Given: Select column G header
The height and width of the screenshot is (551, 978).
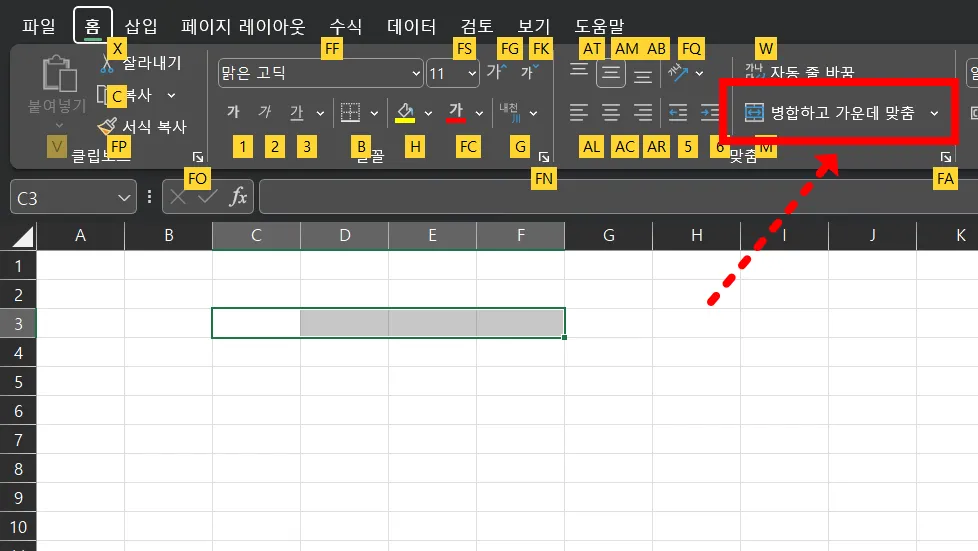Looking at the screenshot, I should tap(609, 236).
